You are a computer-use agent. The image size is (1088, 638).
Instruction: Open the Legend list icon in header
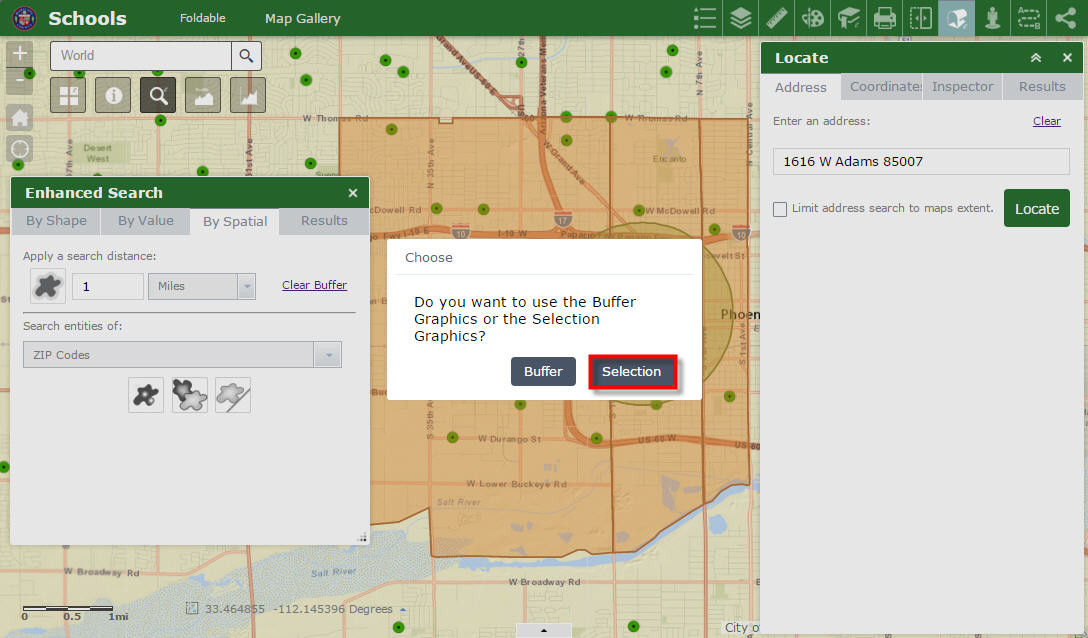[x=704, y=18]
